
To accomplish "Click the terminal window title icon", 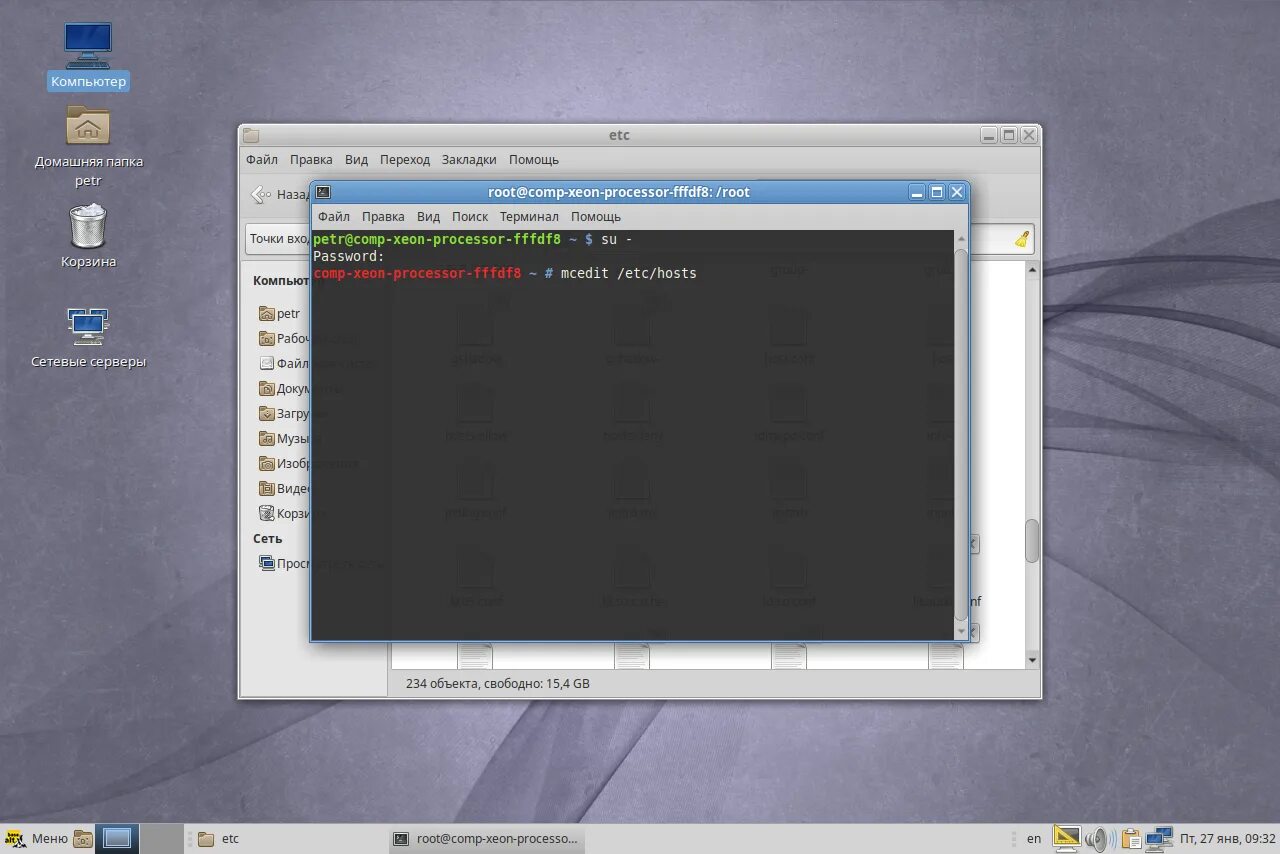I will 323,192.
